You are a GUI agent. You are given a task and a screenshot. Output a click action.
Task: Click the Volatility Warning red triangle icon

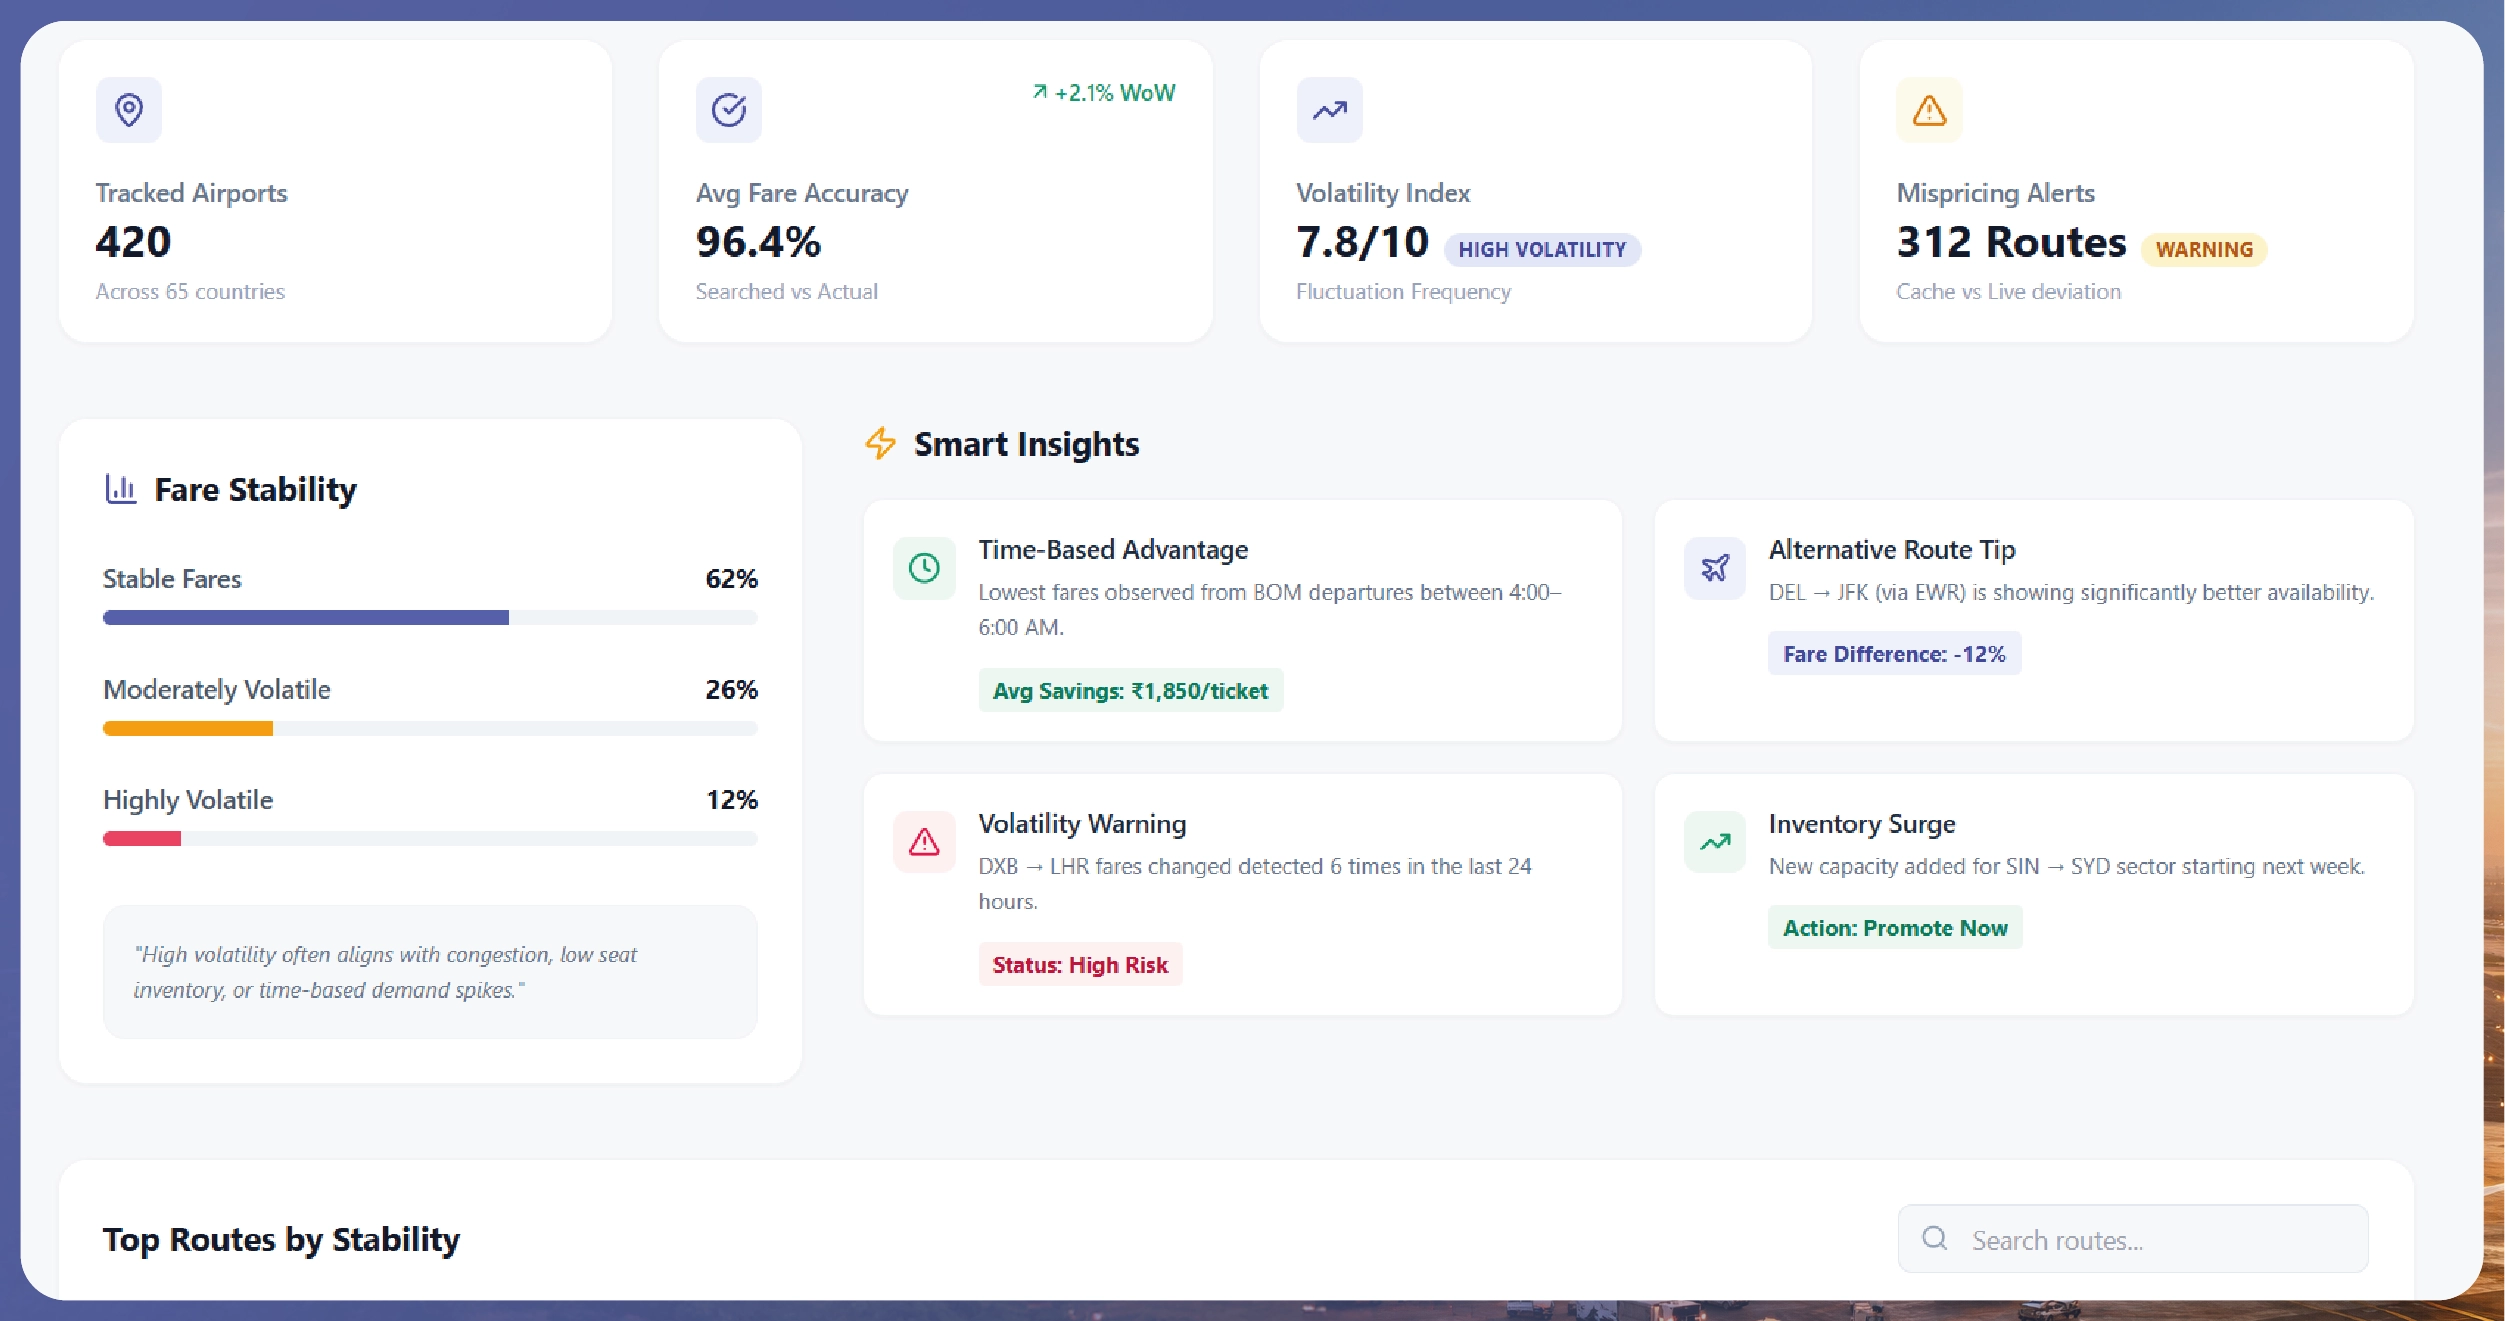924,842
